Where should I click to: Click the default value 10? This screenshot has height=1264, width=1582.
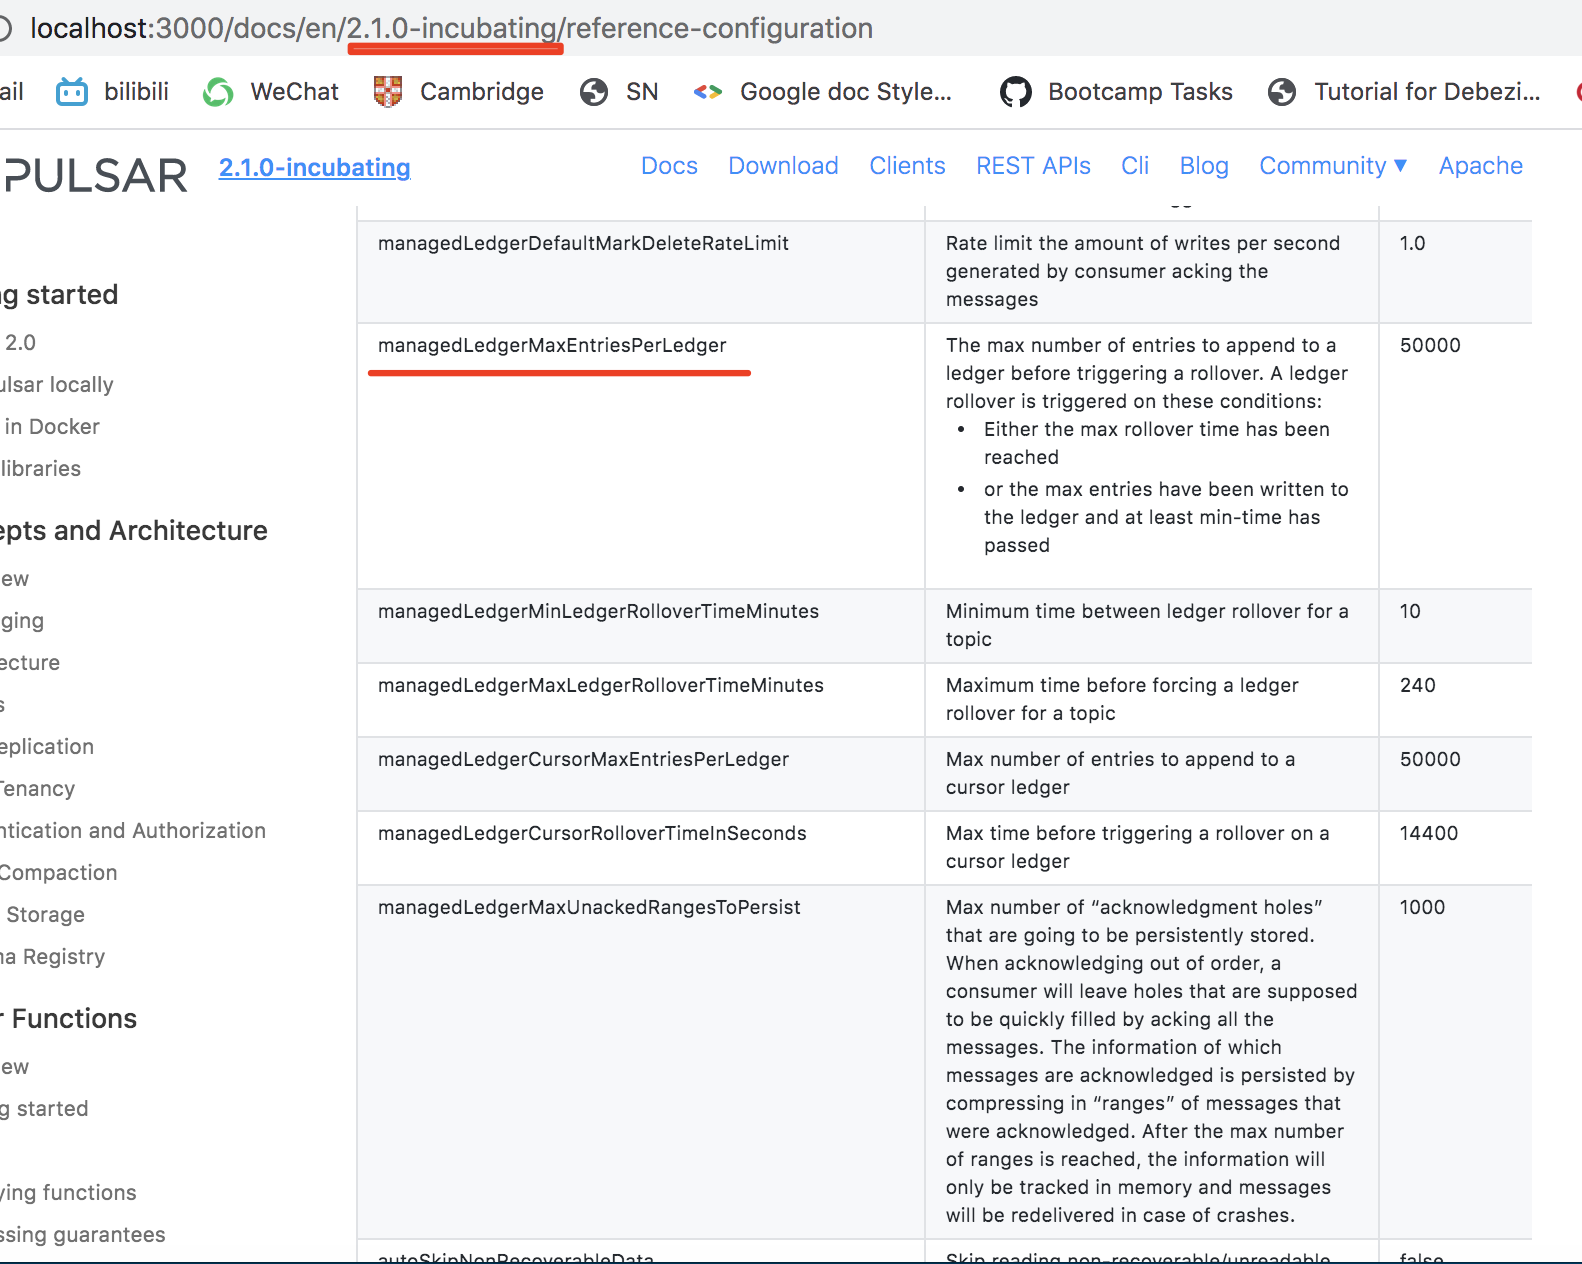click(x=1410, y=611)
